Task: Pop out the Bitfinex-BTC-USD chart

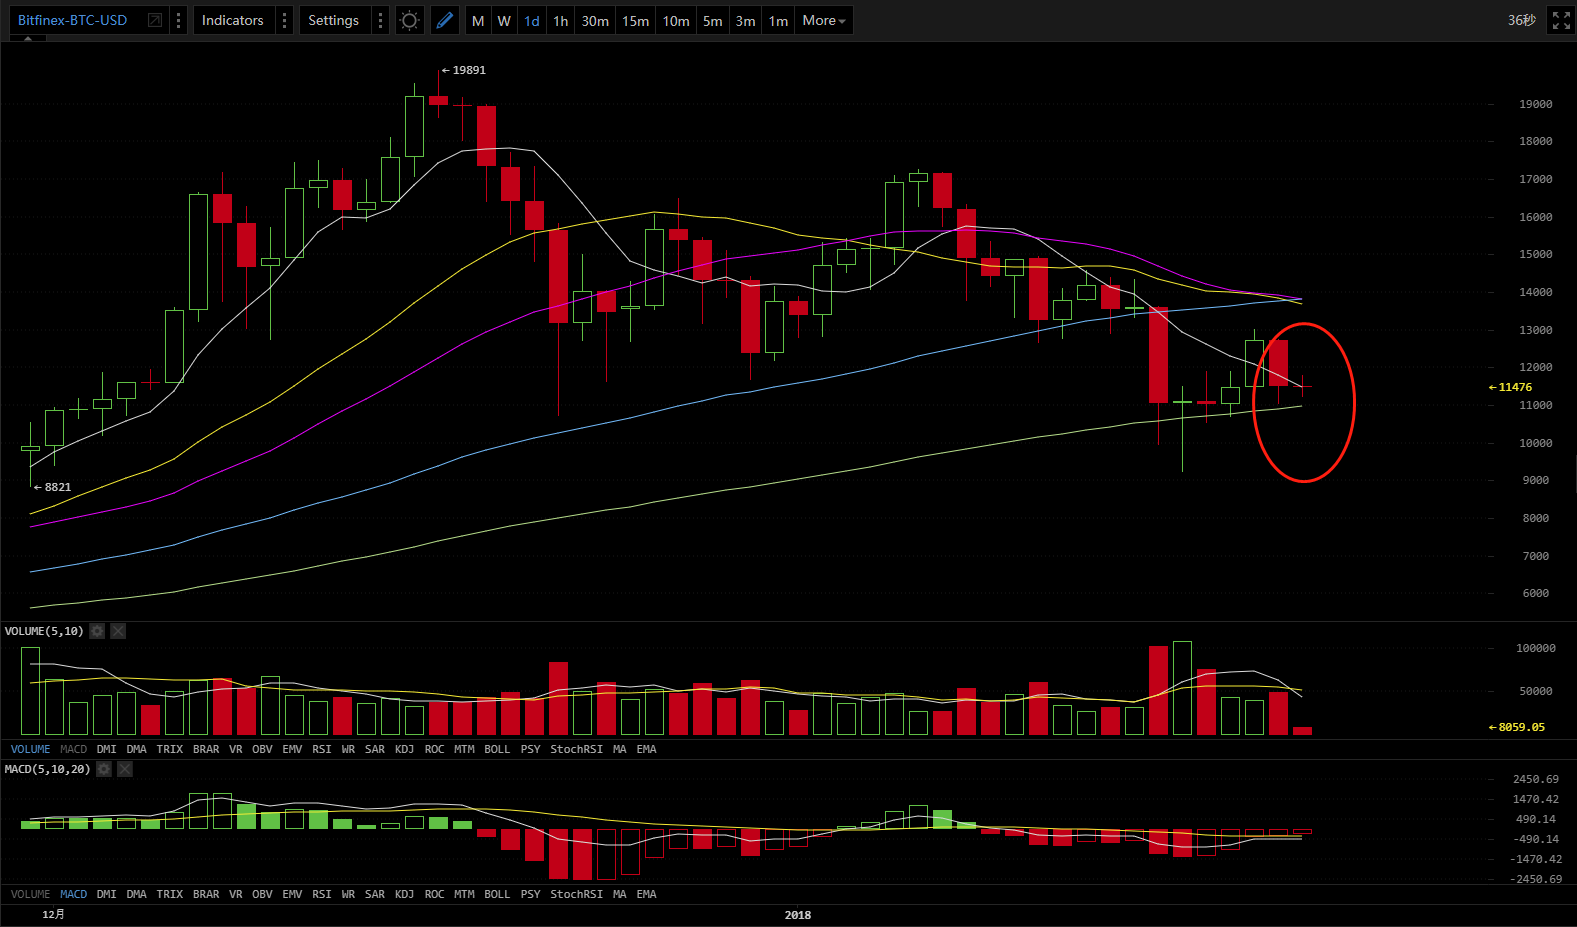Action: click(x=155, y=21)
